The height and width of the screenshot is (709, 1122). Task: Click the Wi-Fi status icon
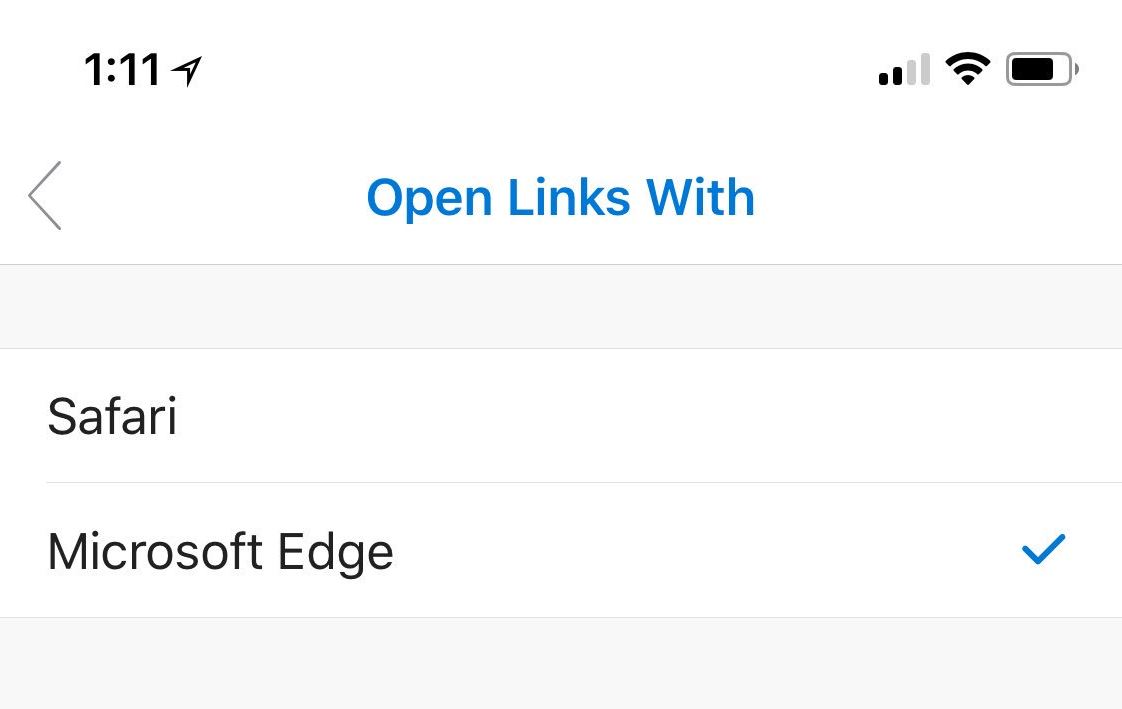pyautogui.click(x=967, y=69)
